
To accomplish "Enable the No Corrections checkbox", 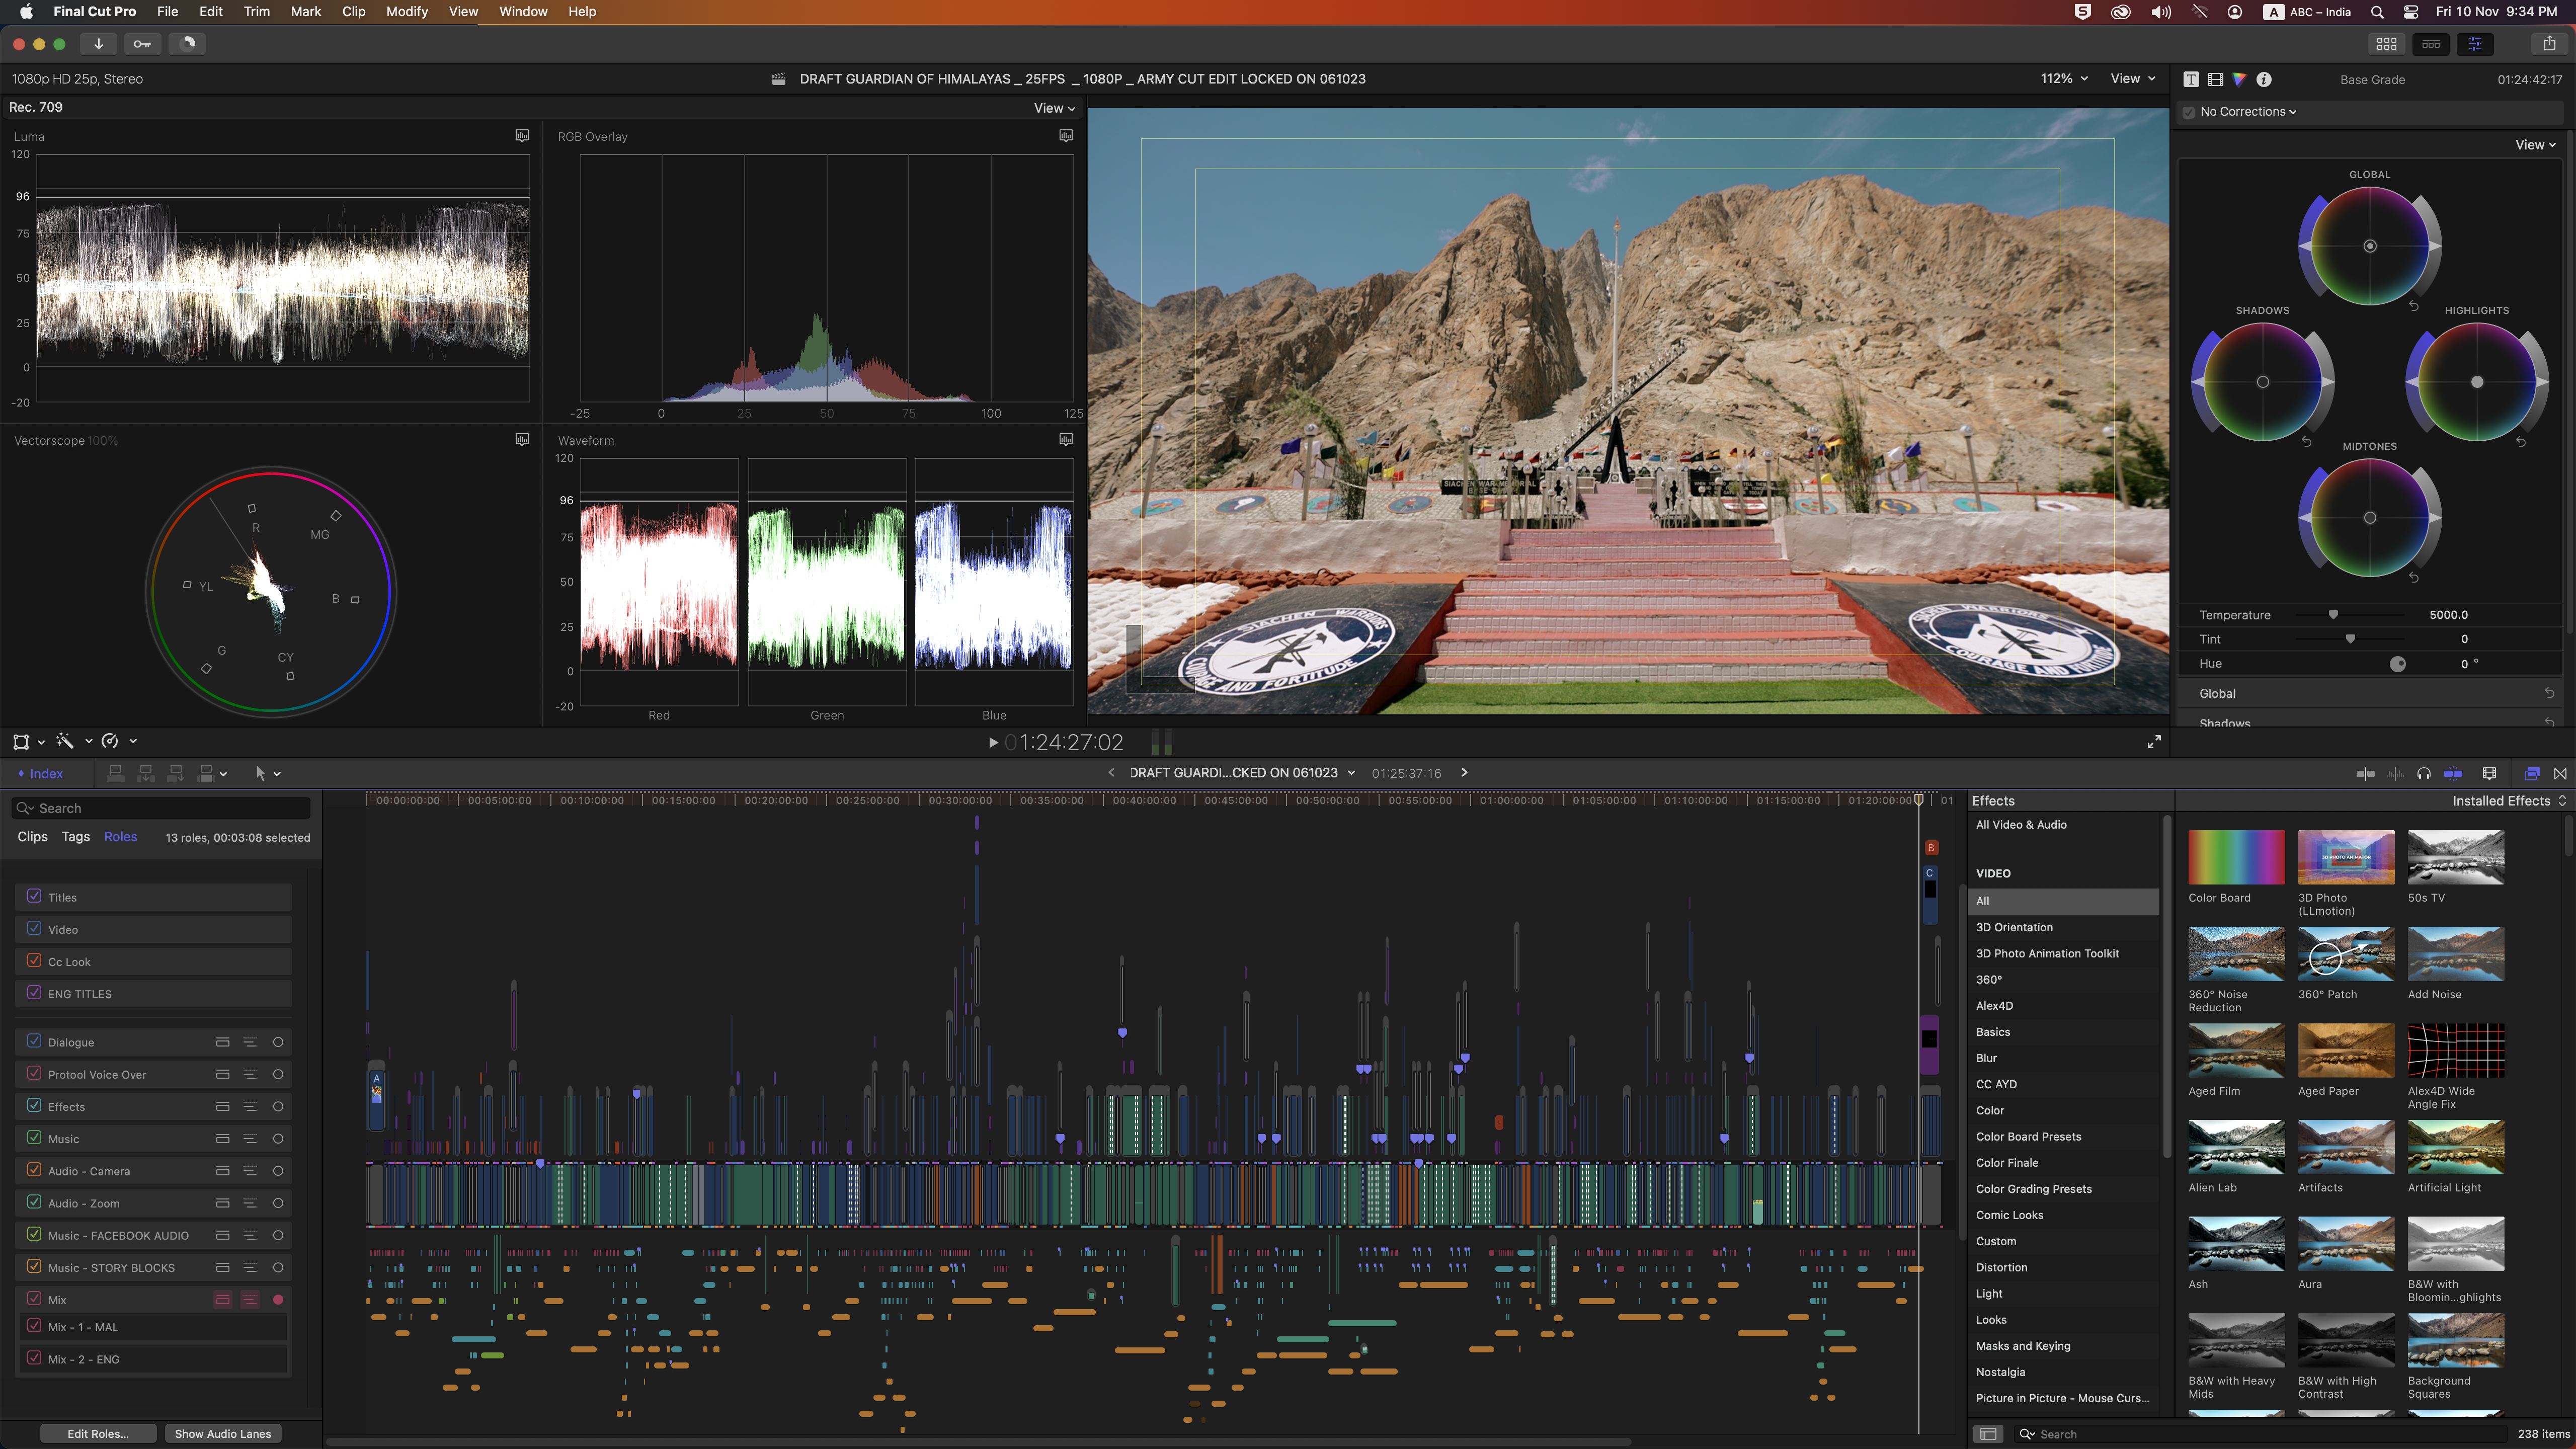I will click(x=2188, y=112).
